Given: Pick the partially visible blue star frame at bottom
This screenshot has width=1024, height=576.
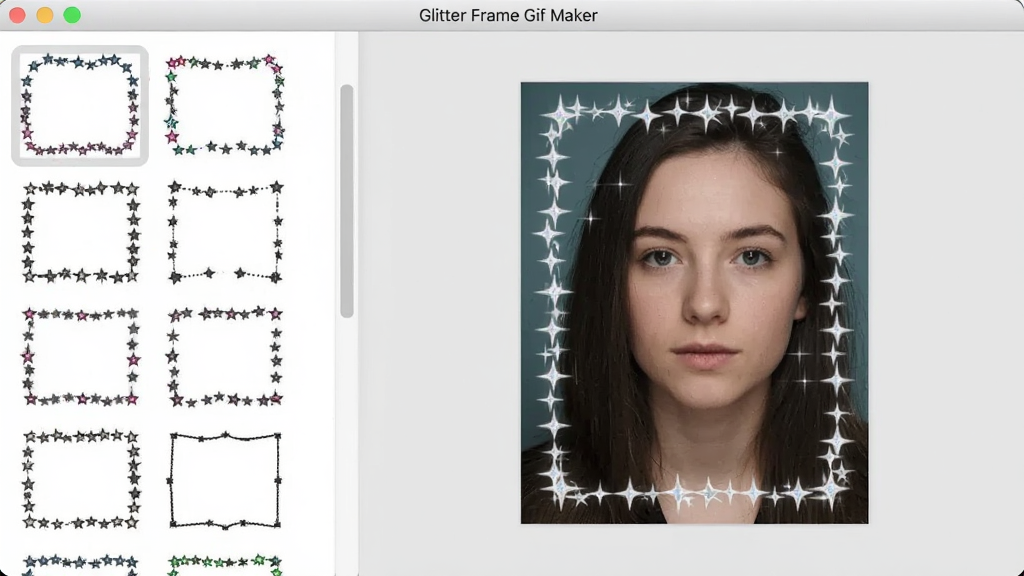Looking at the screenshot, I should click(x=80, y=565).
